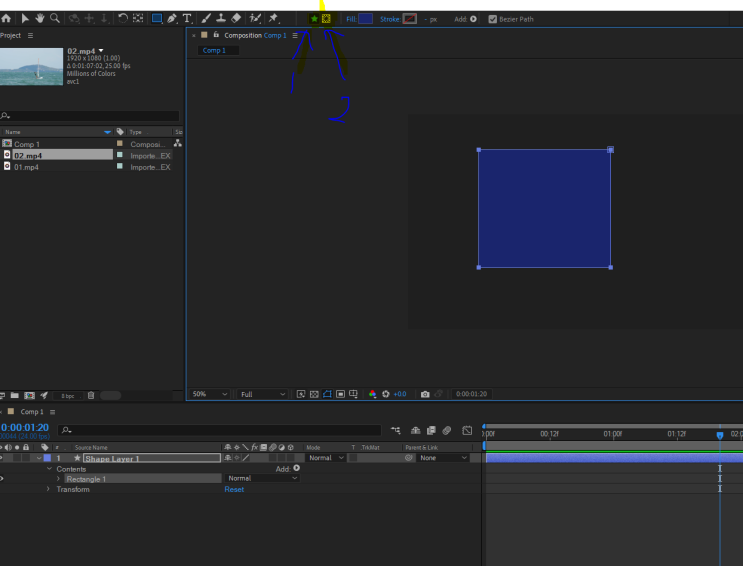
Task: Click the green star shape icon
Action: (x=314, y=18)
